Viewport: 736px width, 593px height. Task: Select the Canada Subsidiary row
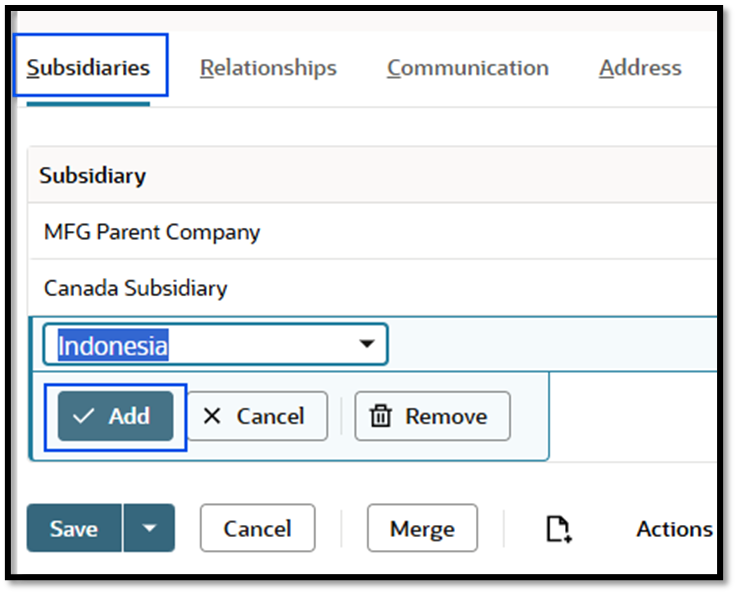(136, 288)
